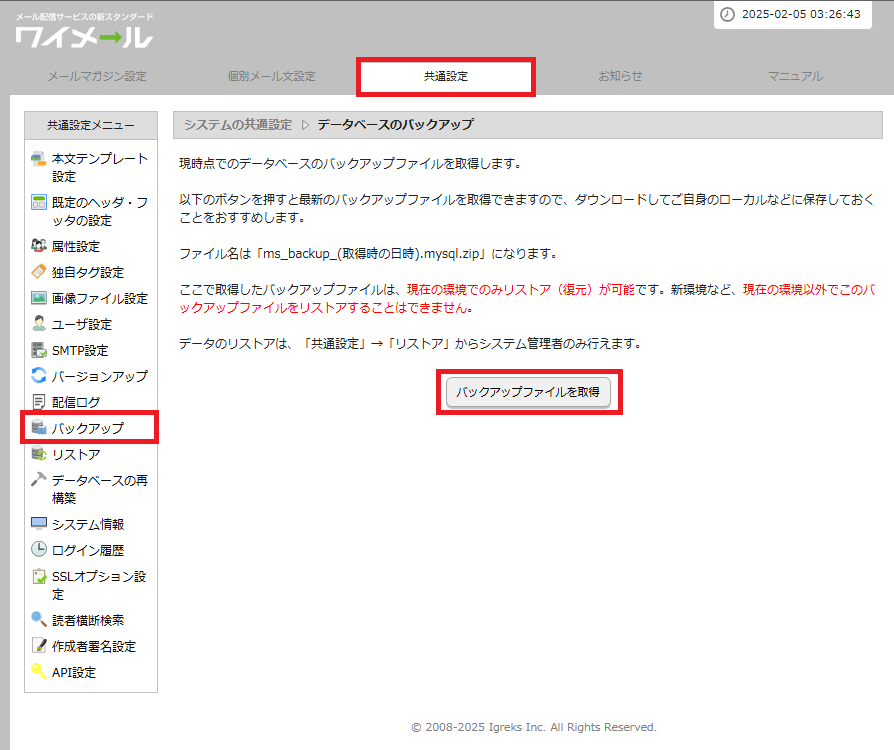Open データベースの再構築 menu link
The height and width of the screenshot is (750, 894).
[100, 489]
